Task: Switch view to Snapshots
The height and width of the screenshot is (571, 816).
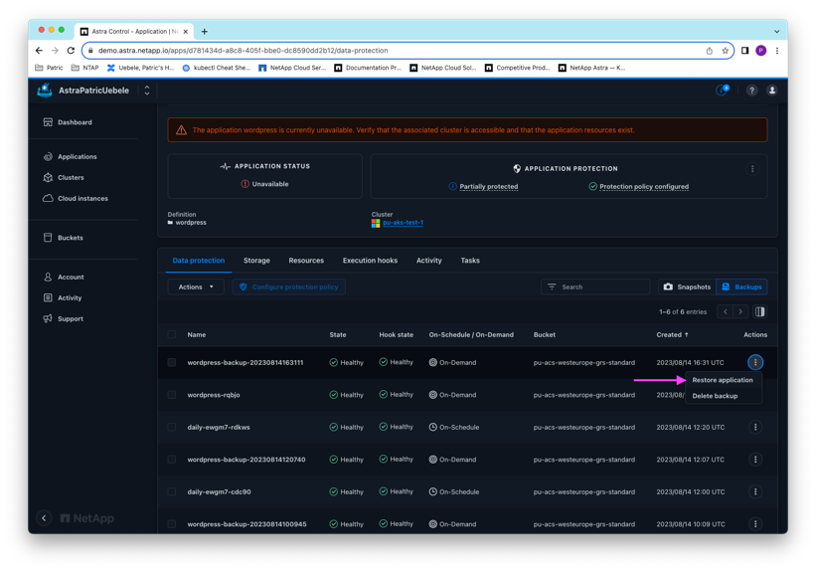Action: click(x=687, y=287)
